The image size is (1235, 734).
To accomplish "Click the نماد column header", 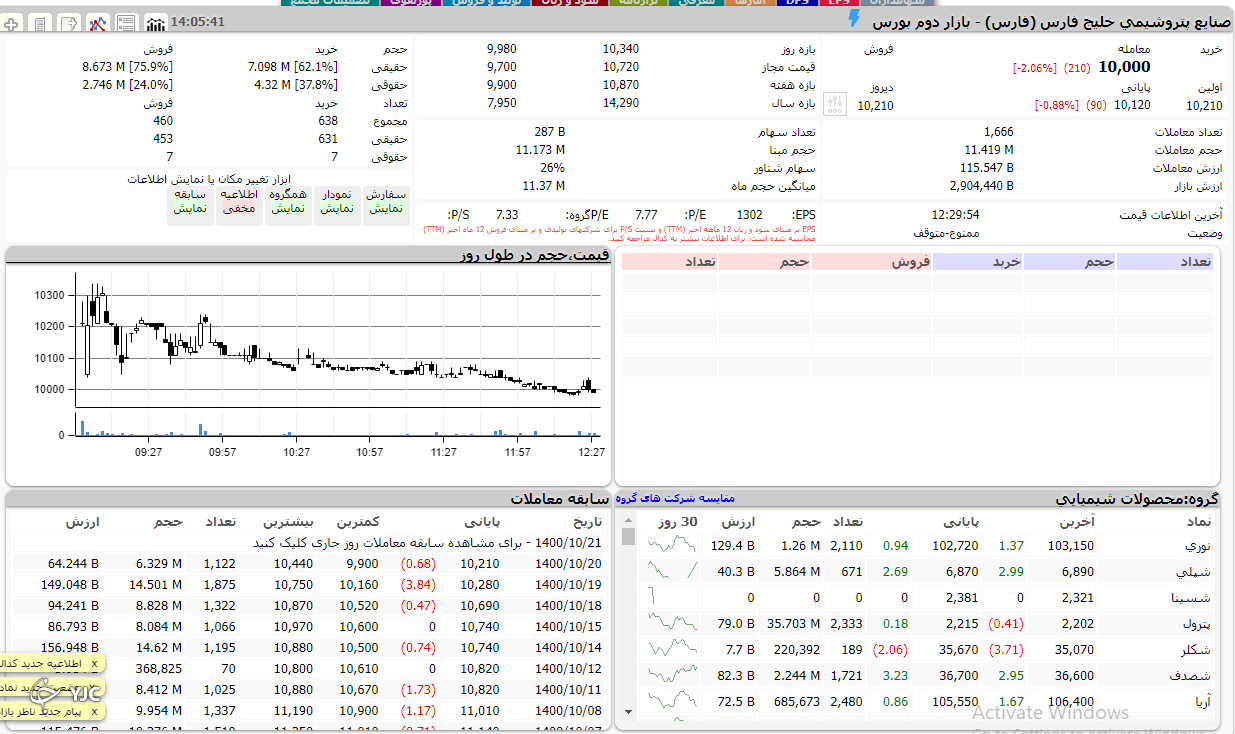I will point(1198,522).
